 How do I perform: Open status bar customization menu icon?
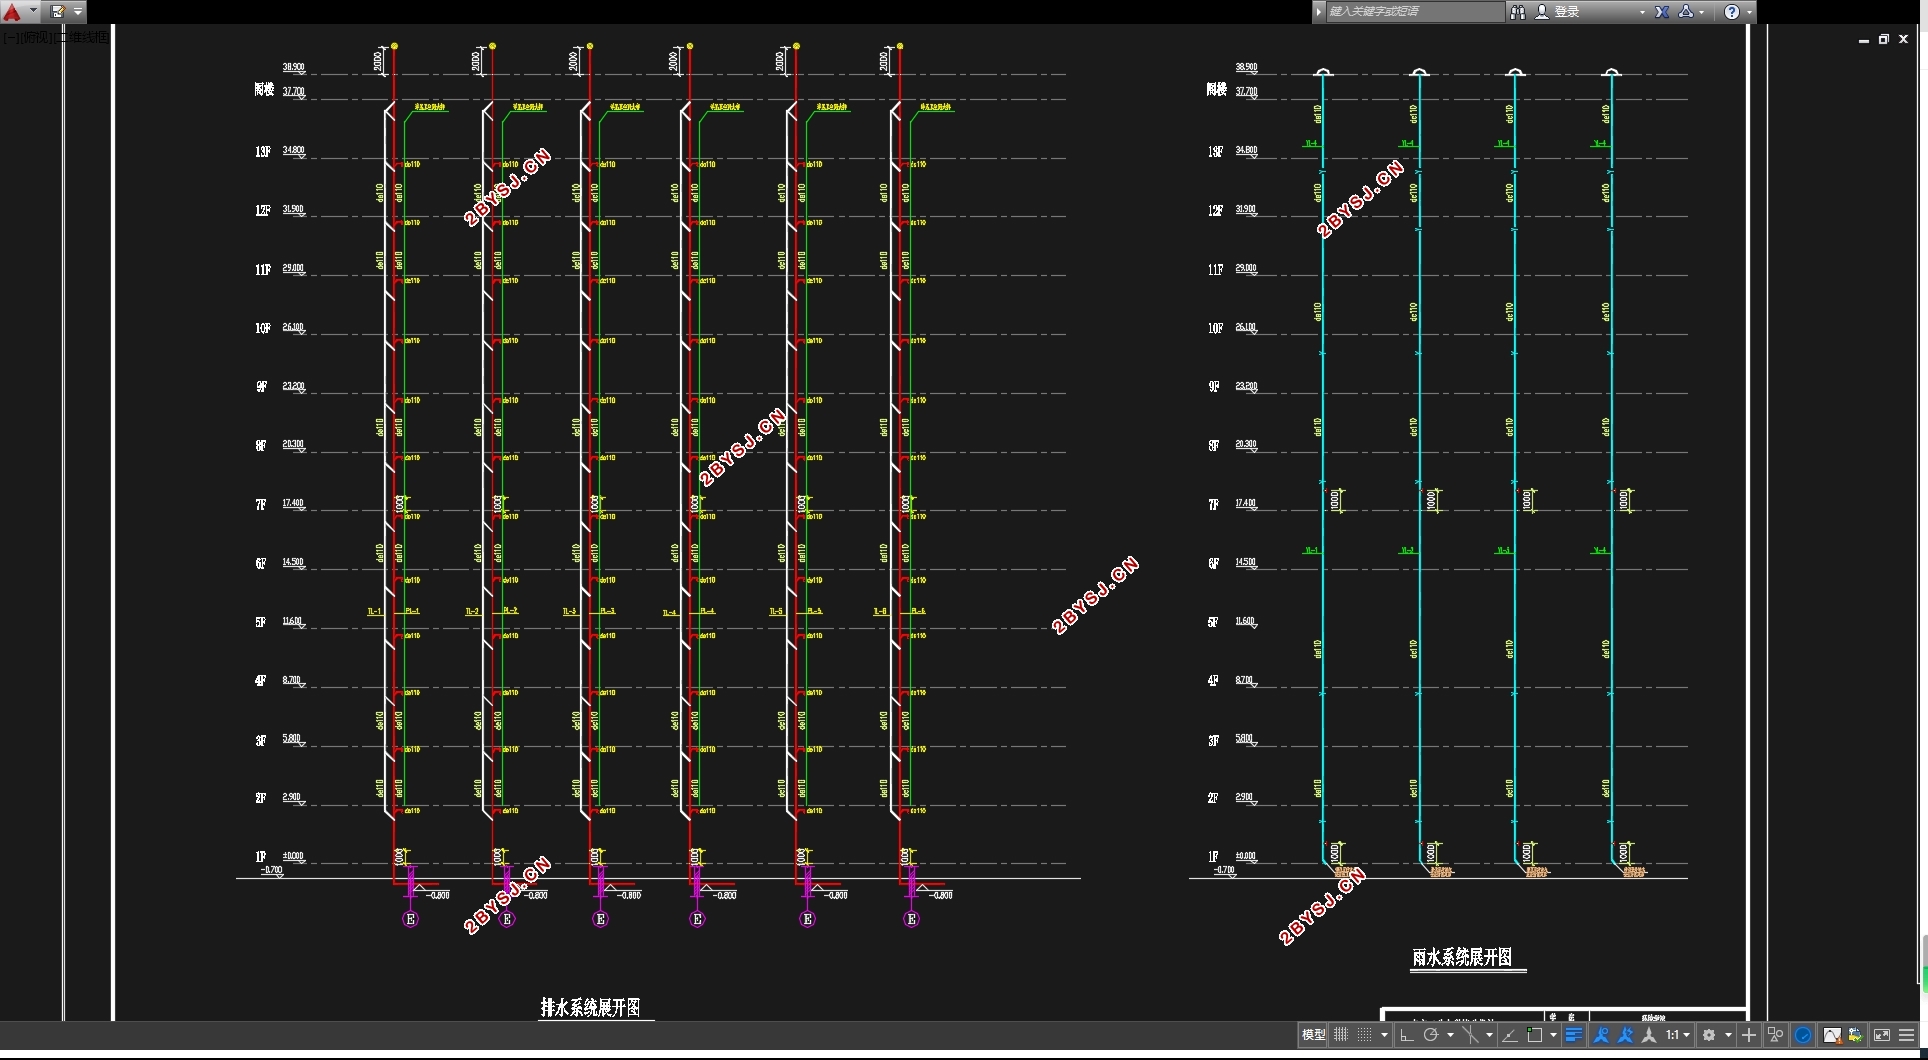pyautogui.click(x=1907, y=1035)
